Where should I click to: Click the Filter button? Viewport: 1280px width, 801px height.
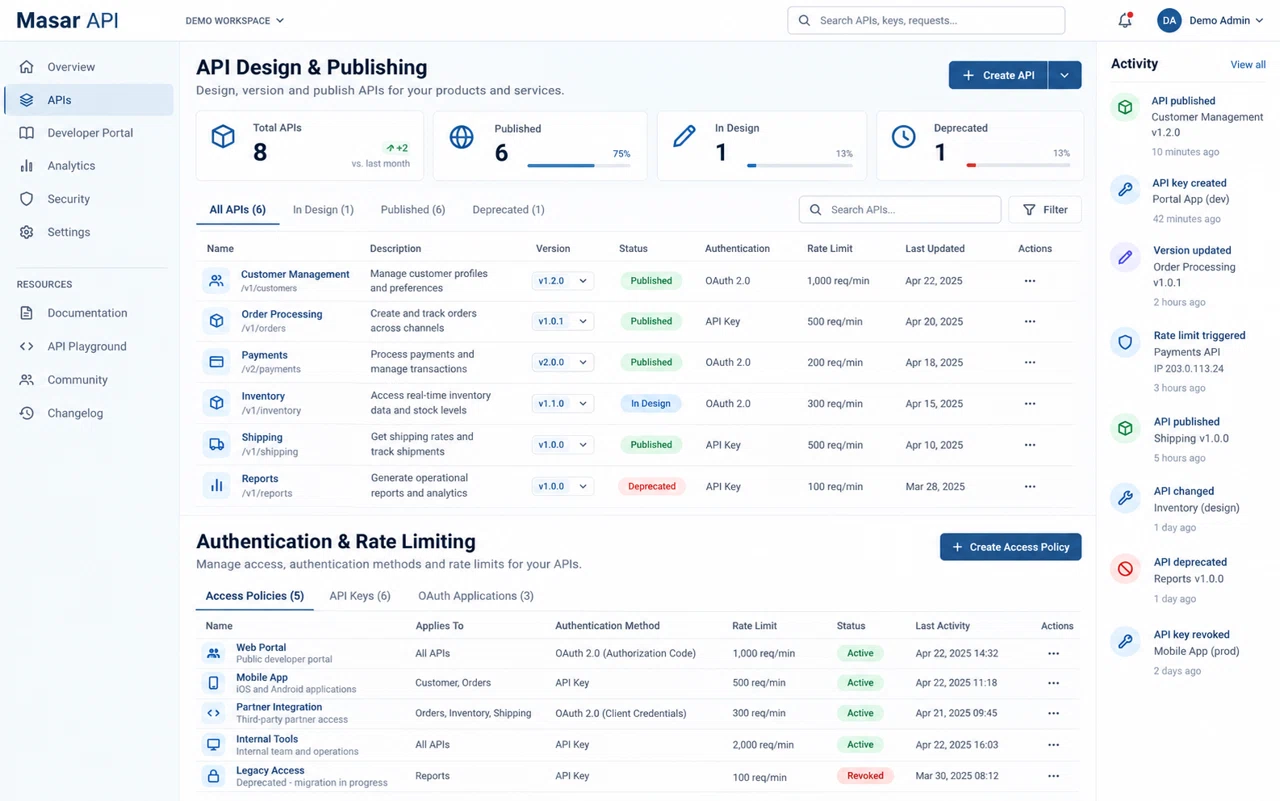click(x=1045, y=210)
